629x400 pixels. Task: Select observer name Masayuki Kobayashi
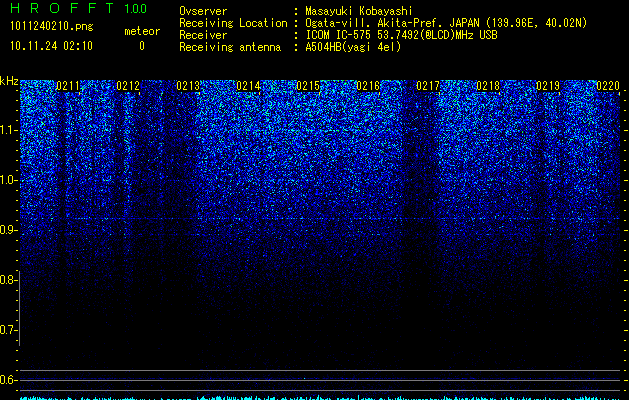point(359,11)
